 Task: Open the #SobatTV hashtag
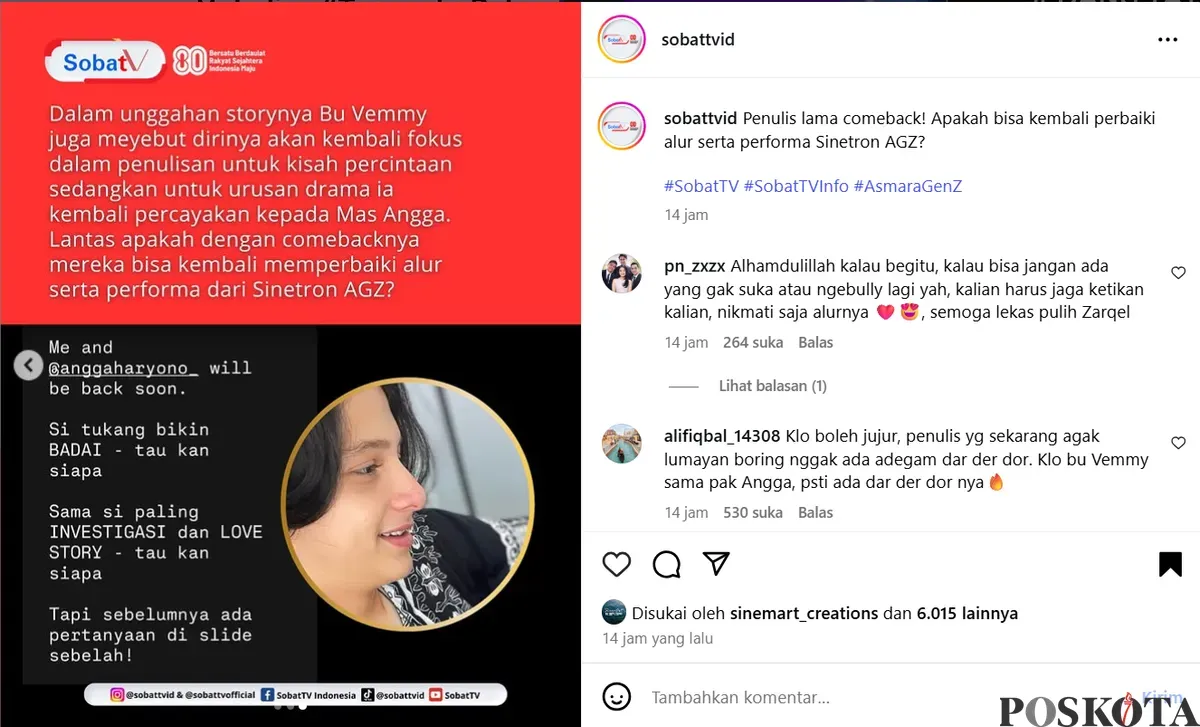[701, 186]
